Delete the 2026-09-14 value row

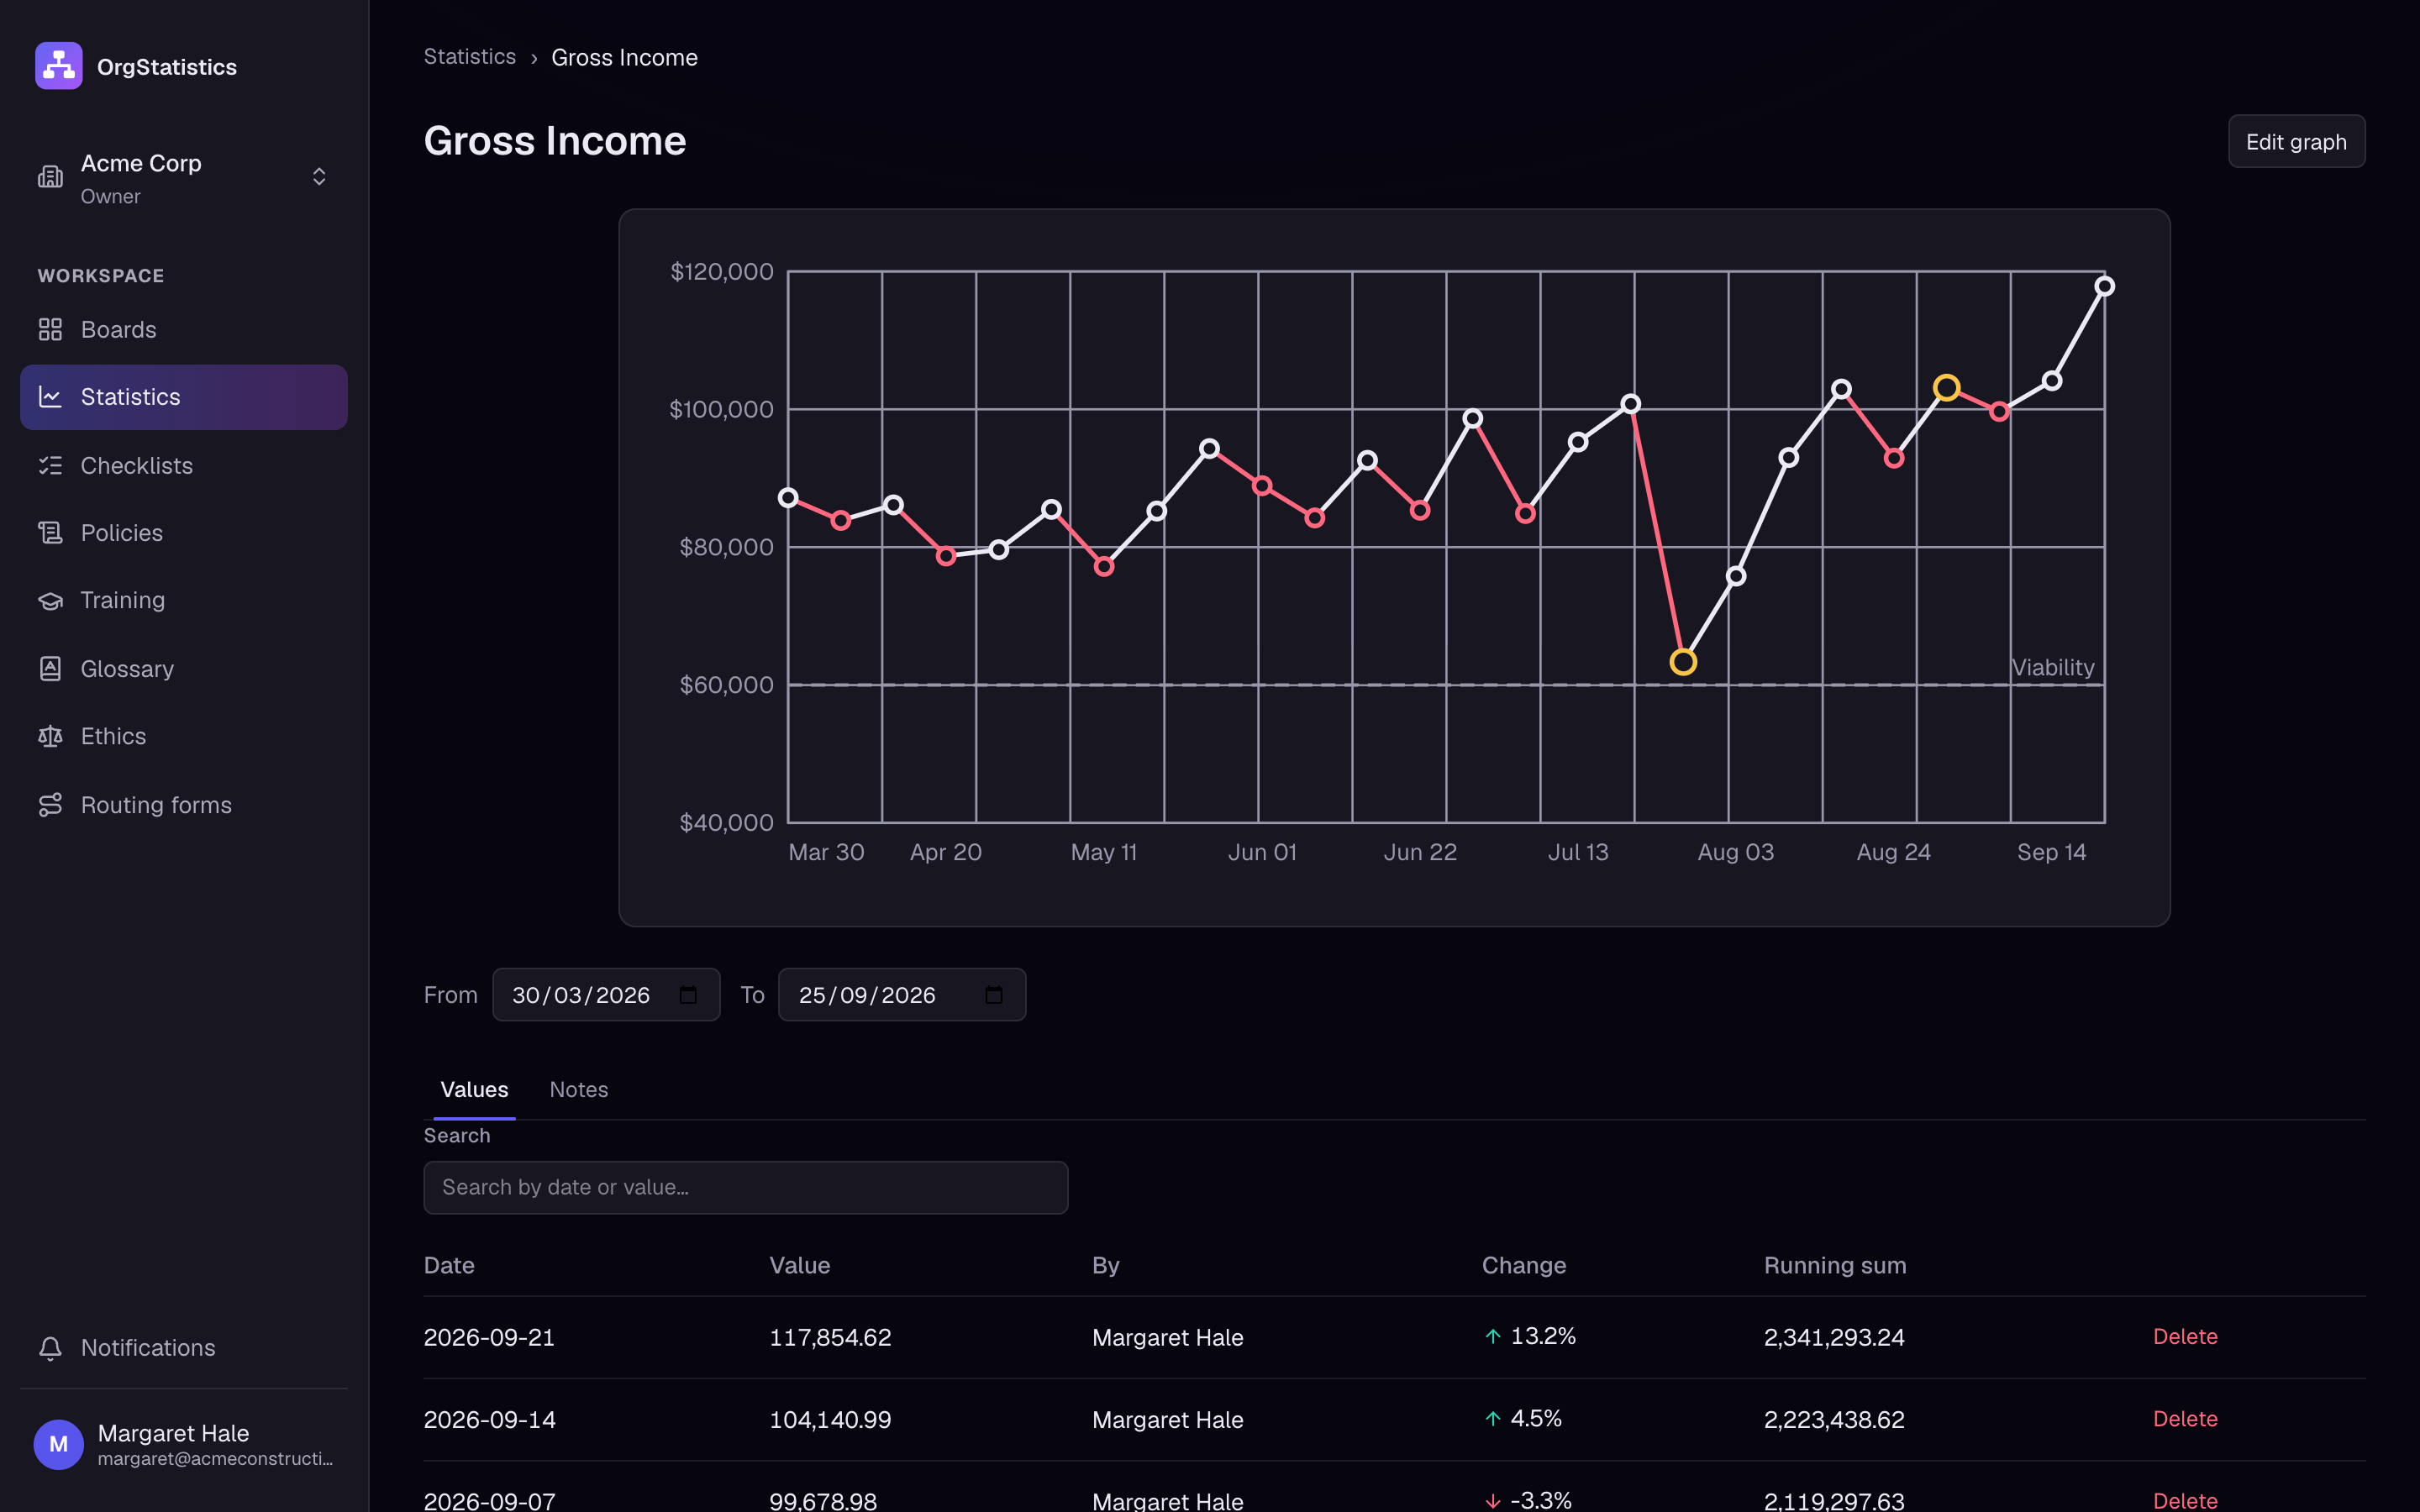2185,1419
